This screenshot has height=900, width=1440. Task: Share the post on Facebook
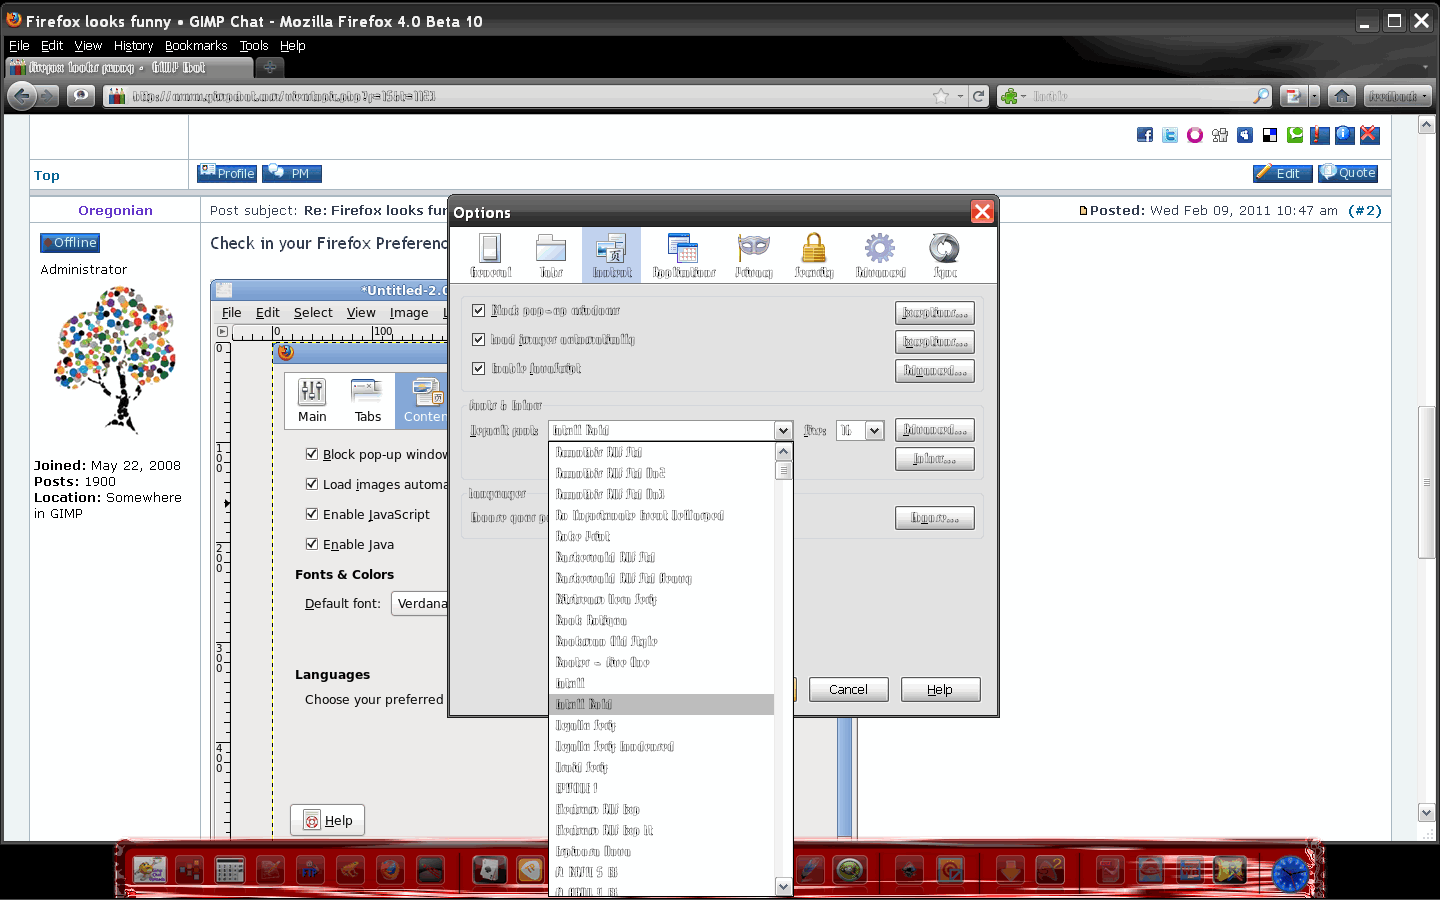pyautogui.click(x=1145, y=135)
